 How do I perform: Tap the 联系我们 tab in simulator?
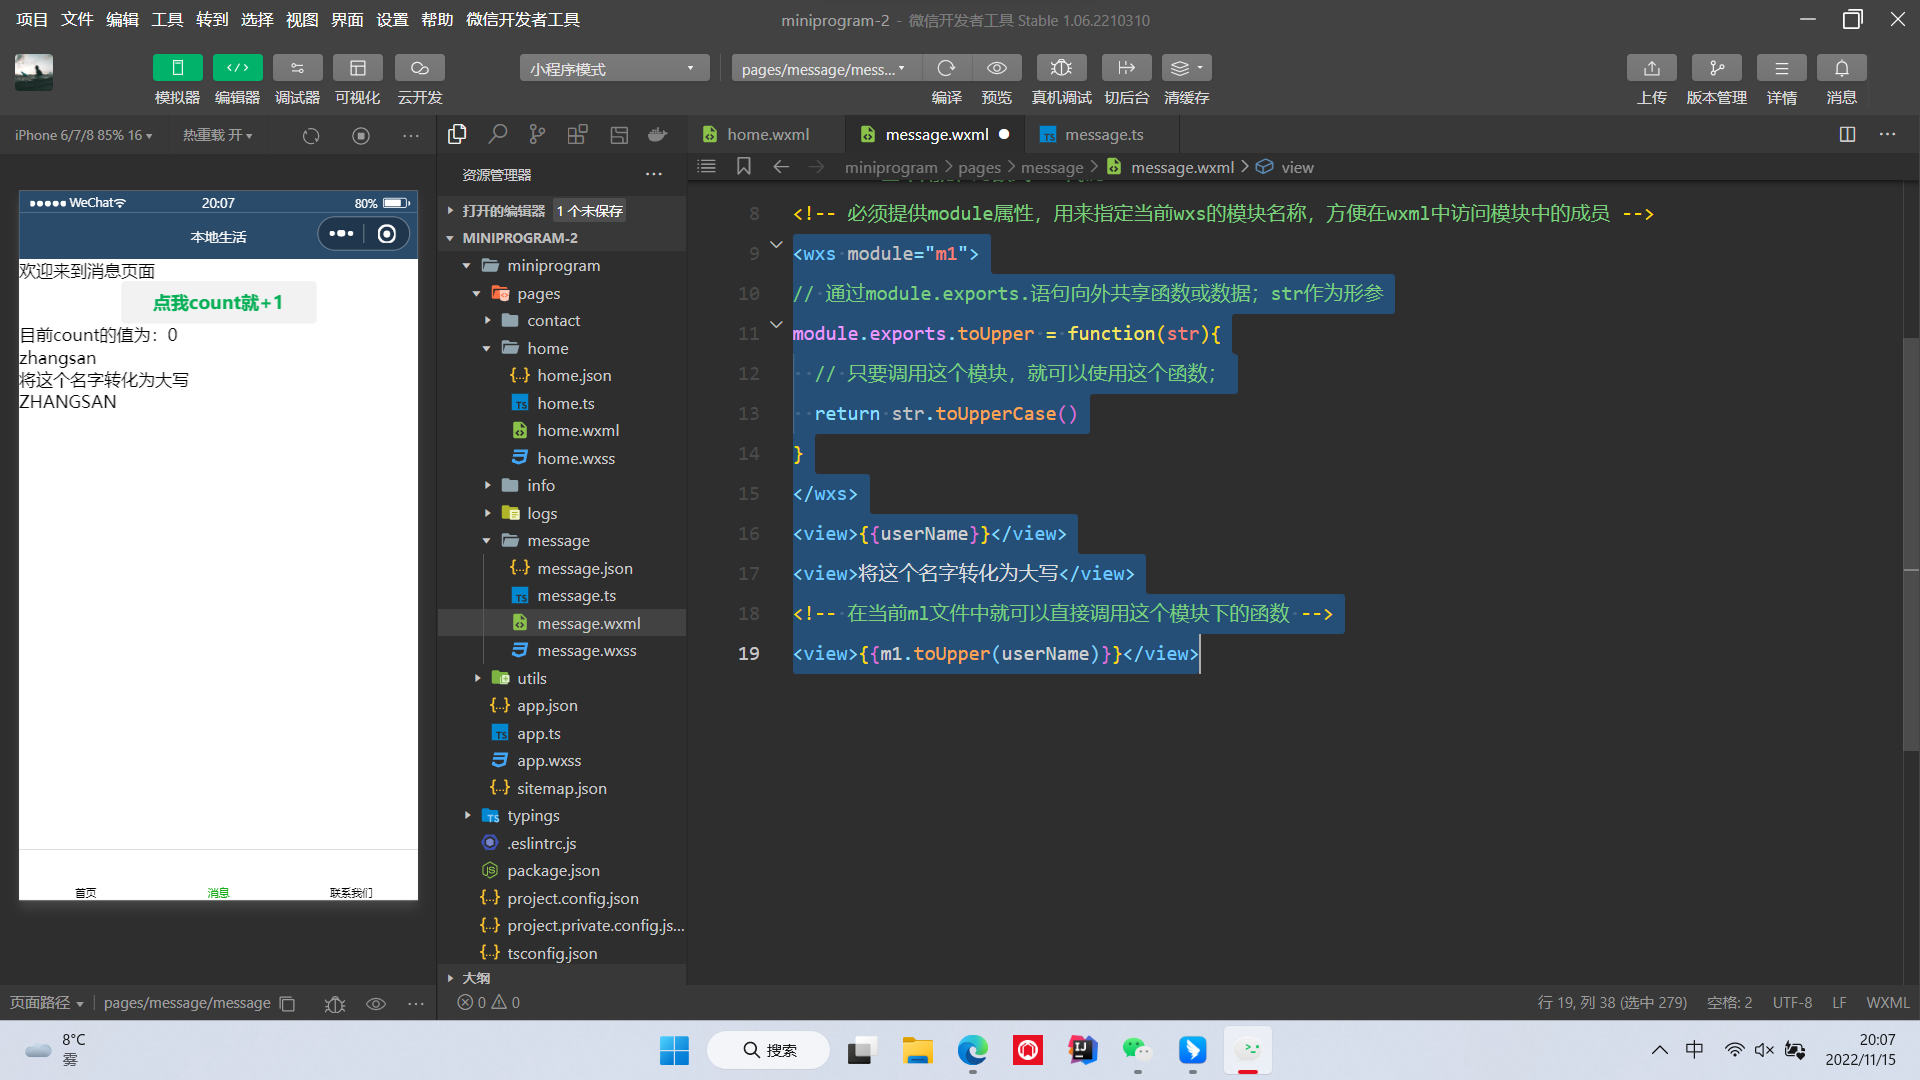point(351,892)
